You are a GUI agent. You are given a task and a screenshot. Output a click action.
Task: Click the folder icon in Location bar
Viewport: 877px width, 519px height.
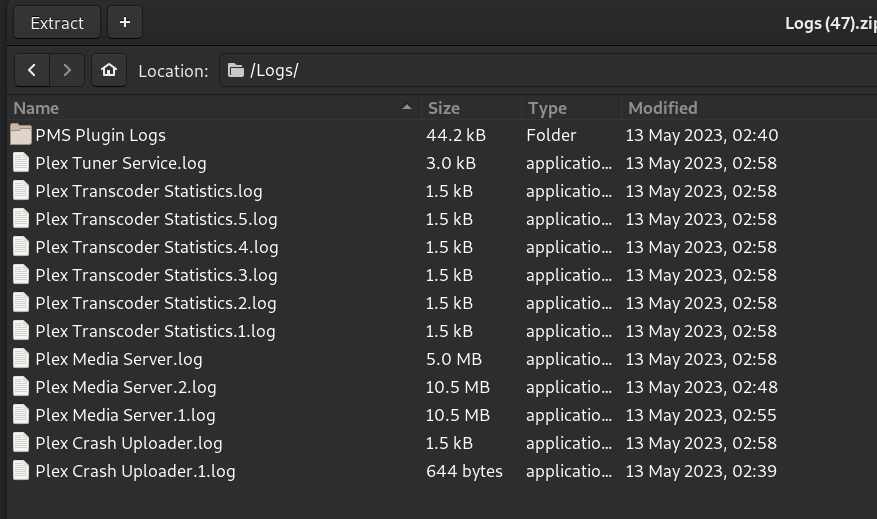pyautogui.click(x=236, y=70)
